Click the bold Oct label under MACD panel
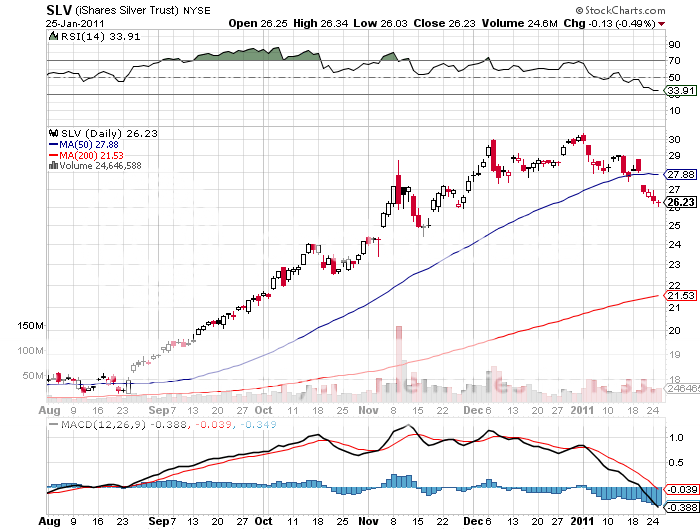Image resolution: width=700 pixels, height=530 pixels. point(263,521)
